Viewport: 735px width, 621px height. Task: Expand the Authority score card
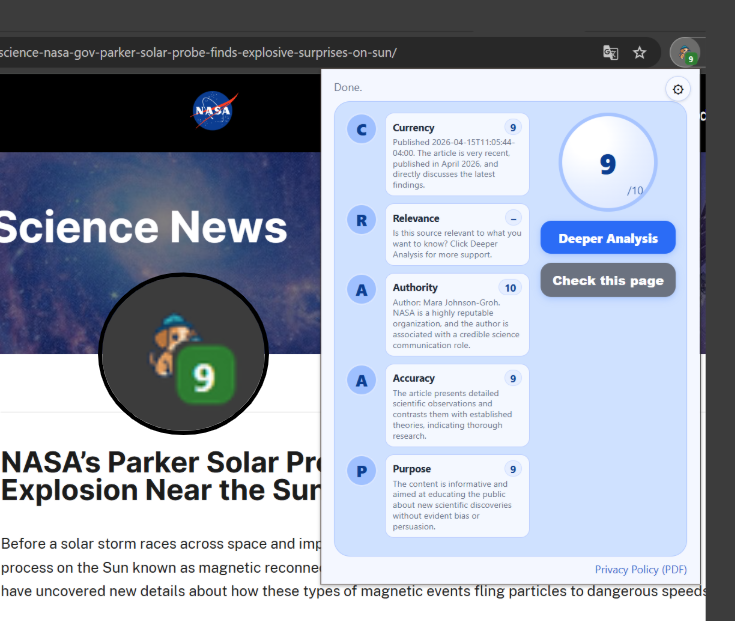(x=456, y=315)
